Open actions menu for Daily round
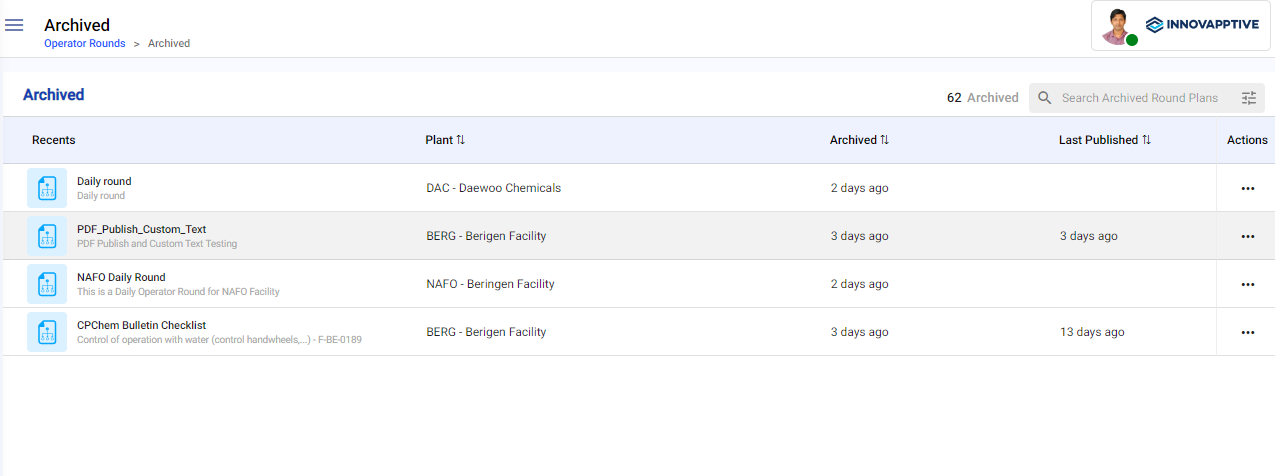 [1247, 188]
